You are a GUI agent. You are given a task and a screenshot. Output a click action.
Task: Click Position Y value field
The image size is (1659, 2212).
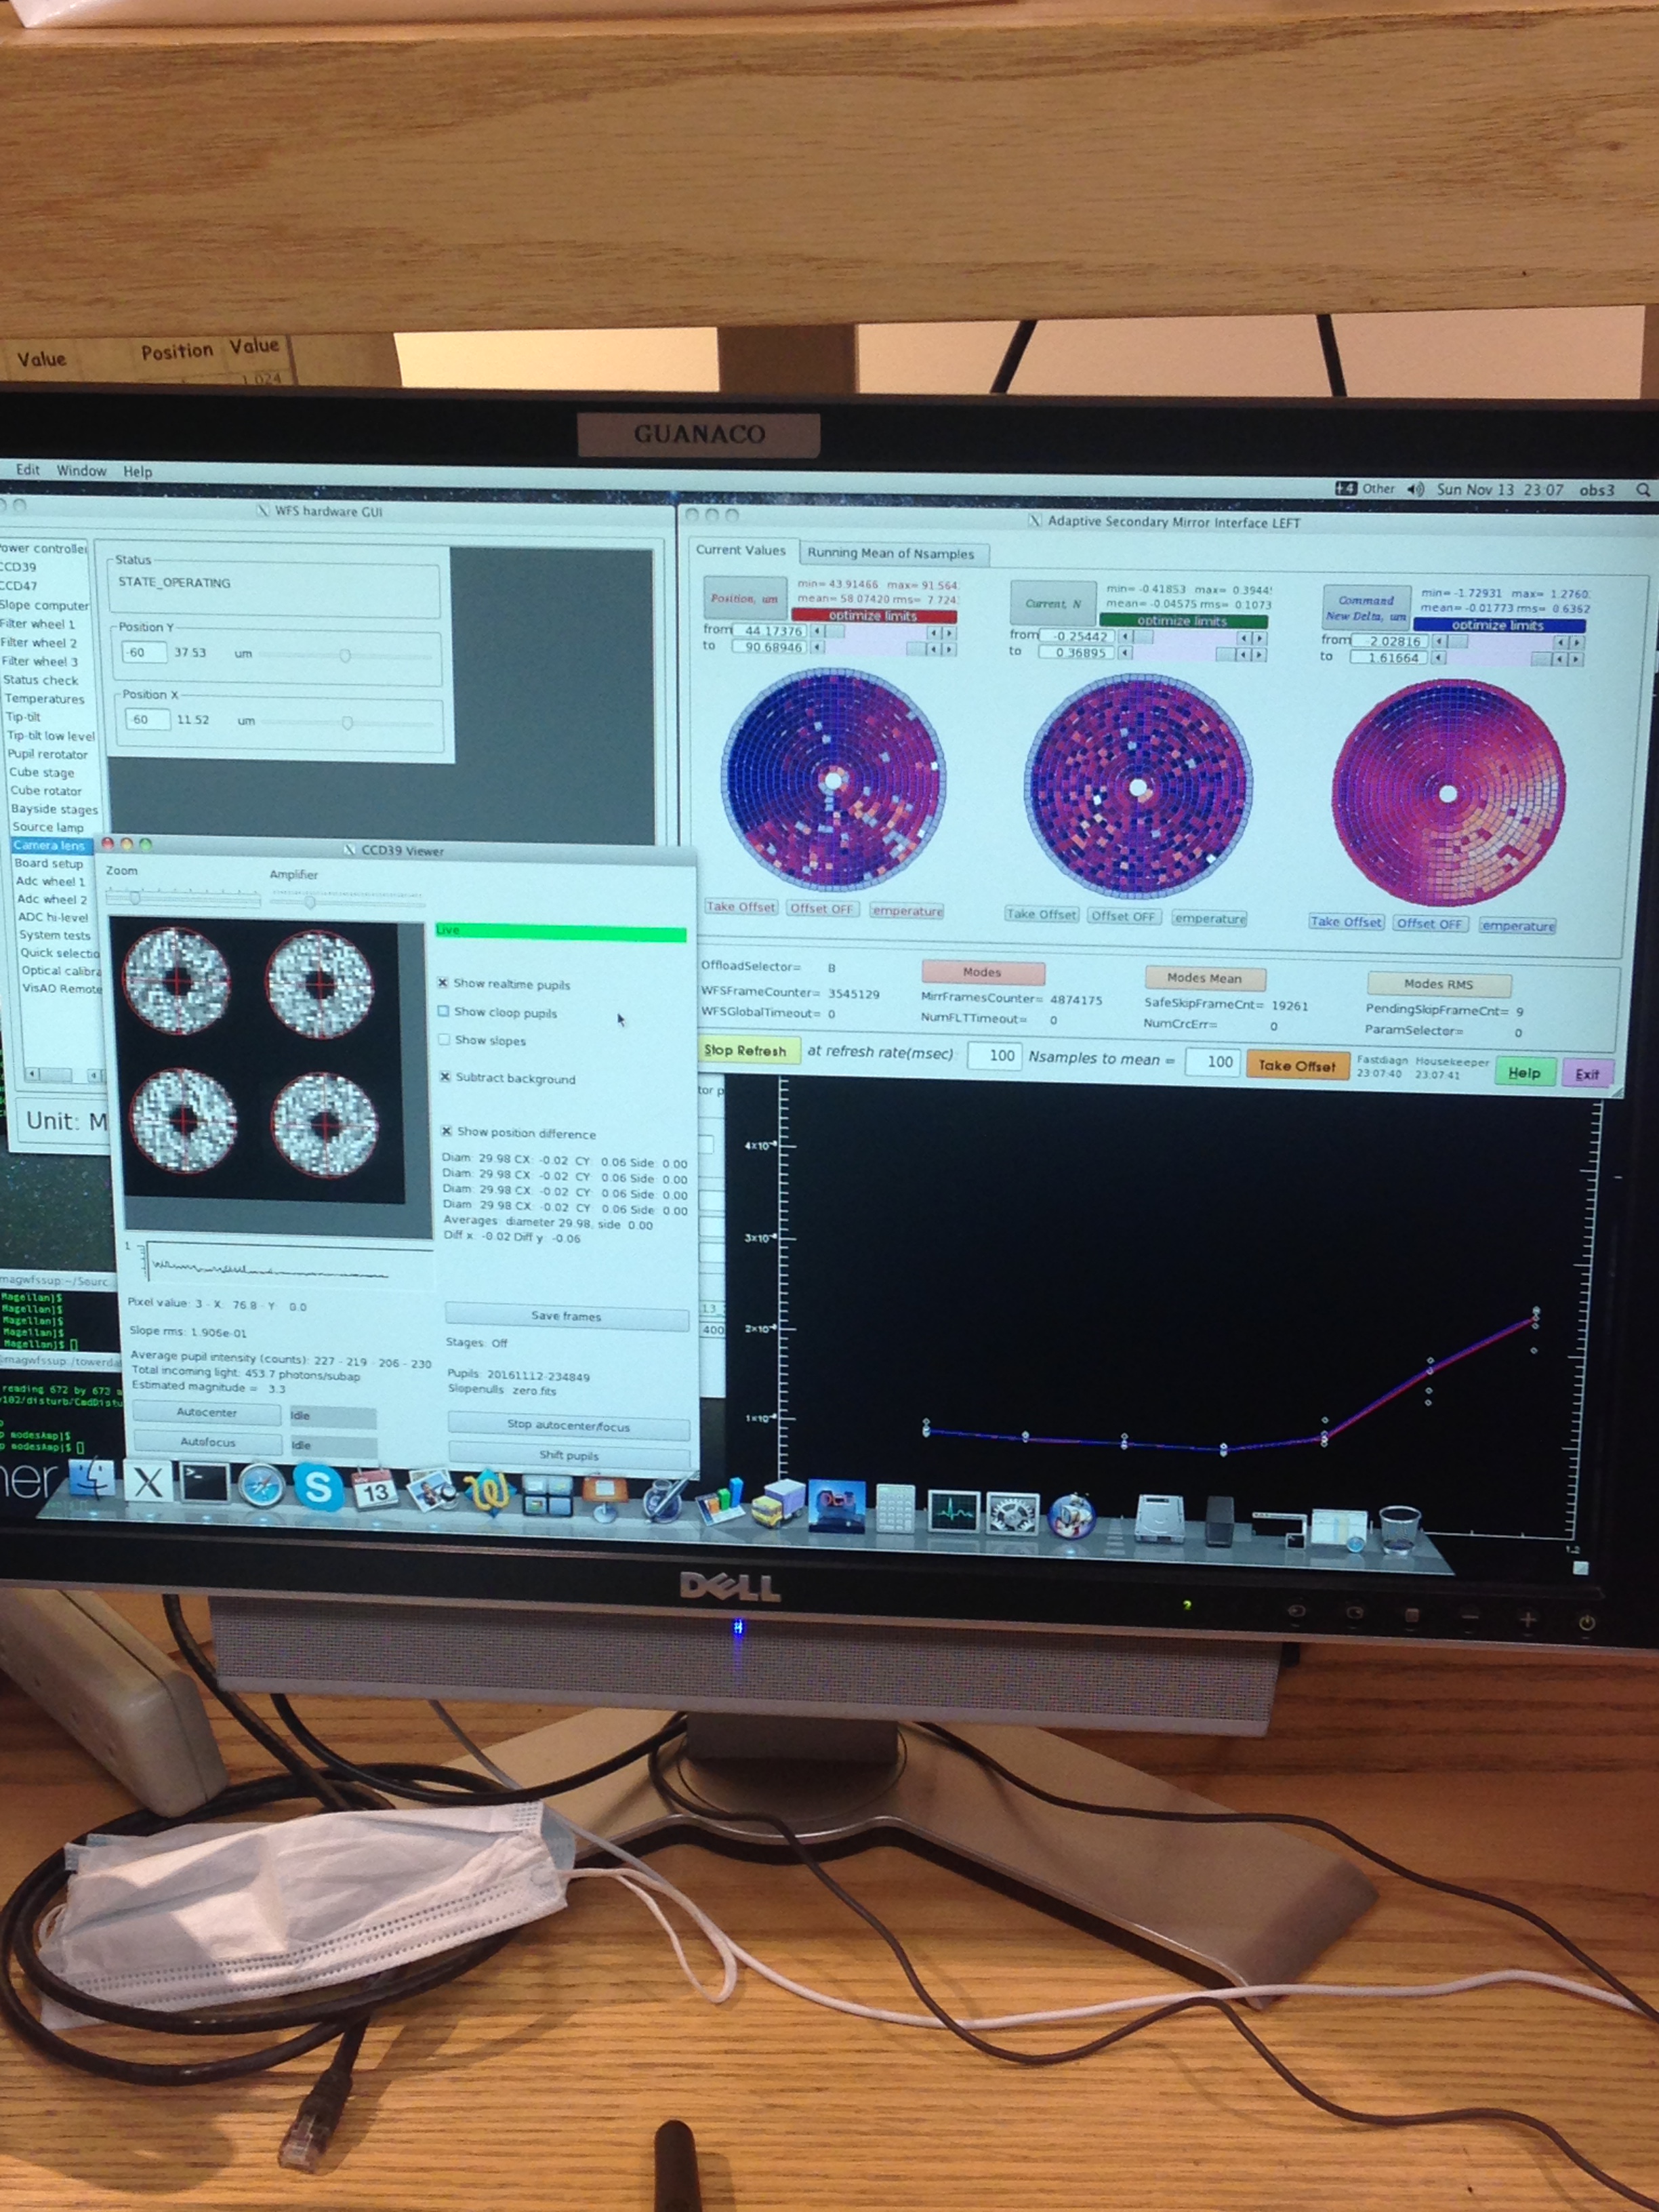[x=144, y=652]
